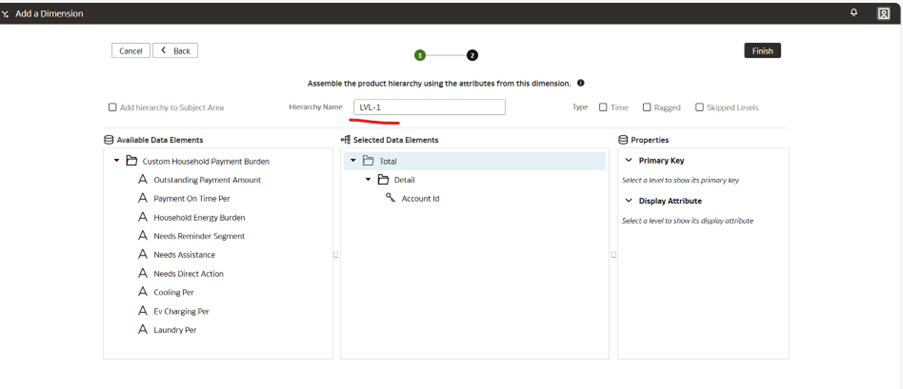The height and width of the screenshot is (389, 903).
Task: Click the Total folder icon
Action: coord(368,161)
